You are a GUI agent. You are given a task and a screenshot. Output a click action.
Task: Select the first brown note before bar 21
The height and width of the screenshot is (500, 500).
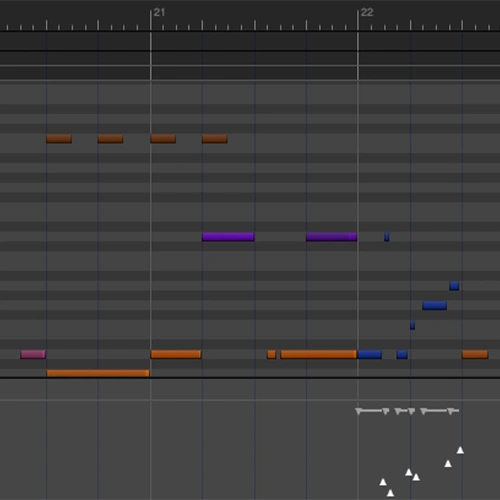(x=59, y=139)
